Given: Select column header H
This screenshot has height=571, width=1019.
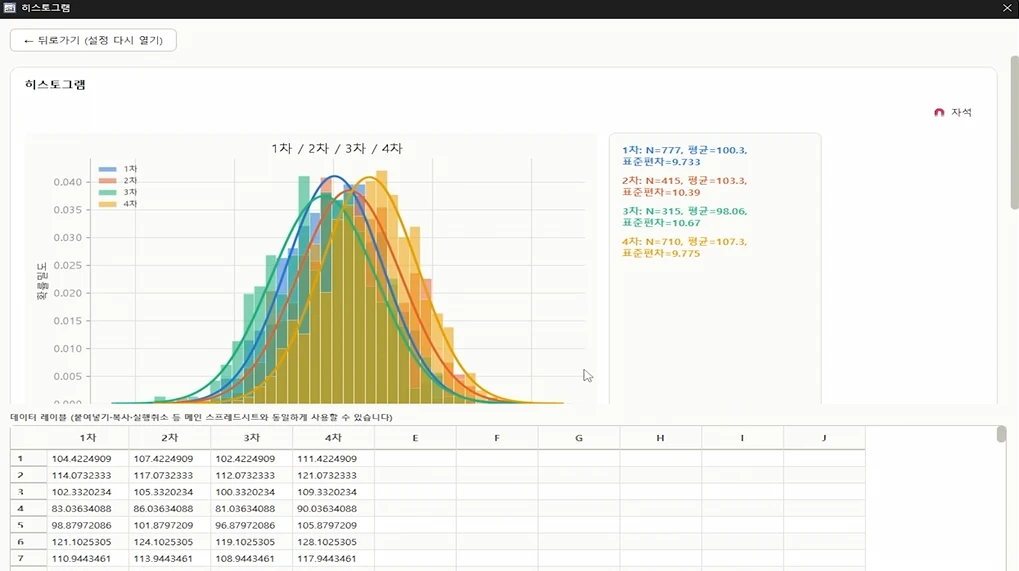Looking at the screenshot, I should (x=661, y=438).
